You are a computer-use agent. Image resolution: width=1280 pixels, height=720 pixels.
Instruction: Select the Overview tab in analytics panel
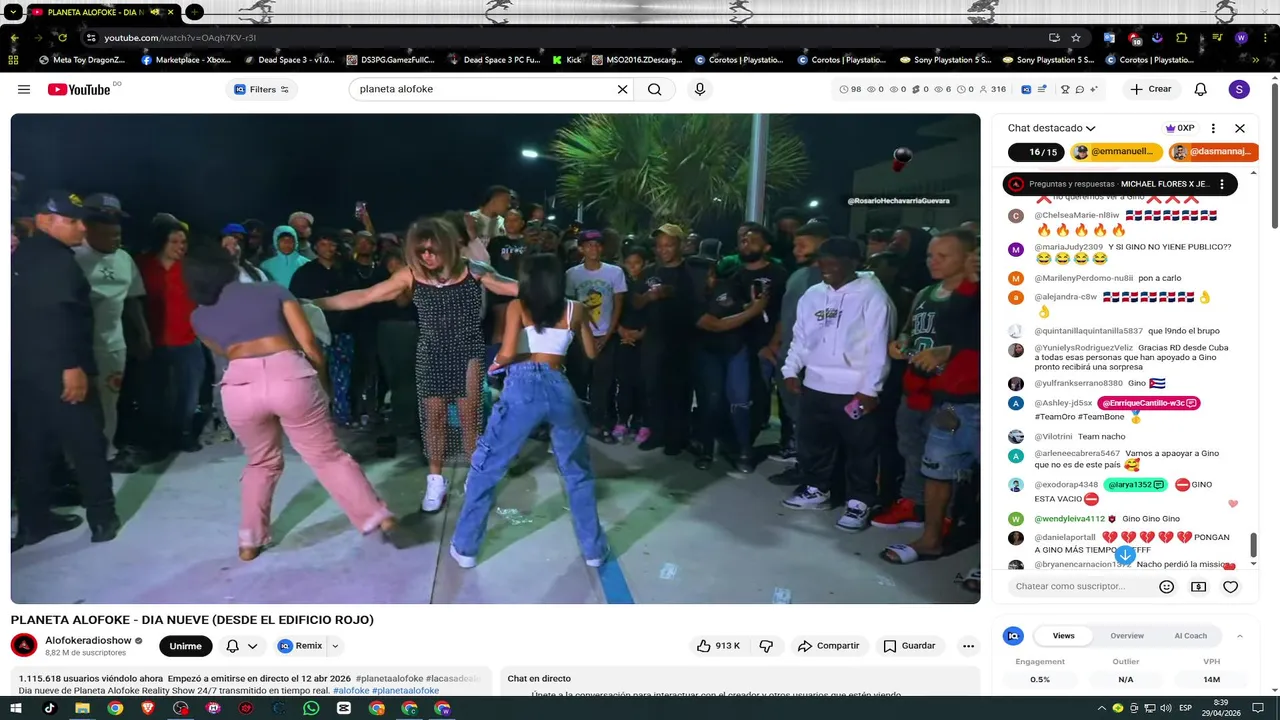(1127, 636)
